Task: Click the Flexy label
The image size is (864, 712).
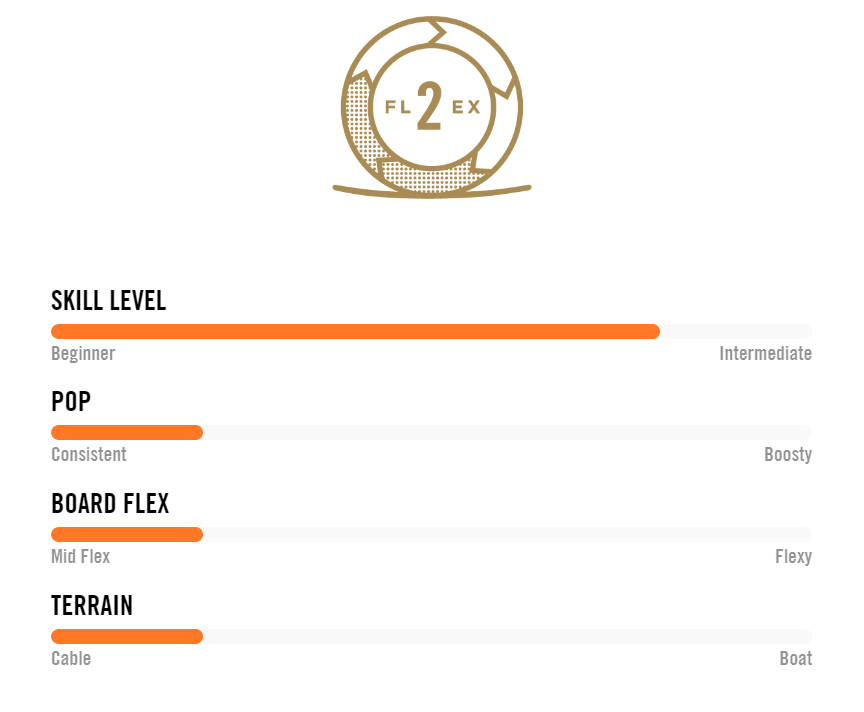Action: coord(793,557)
